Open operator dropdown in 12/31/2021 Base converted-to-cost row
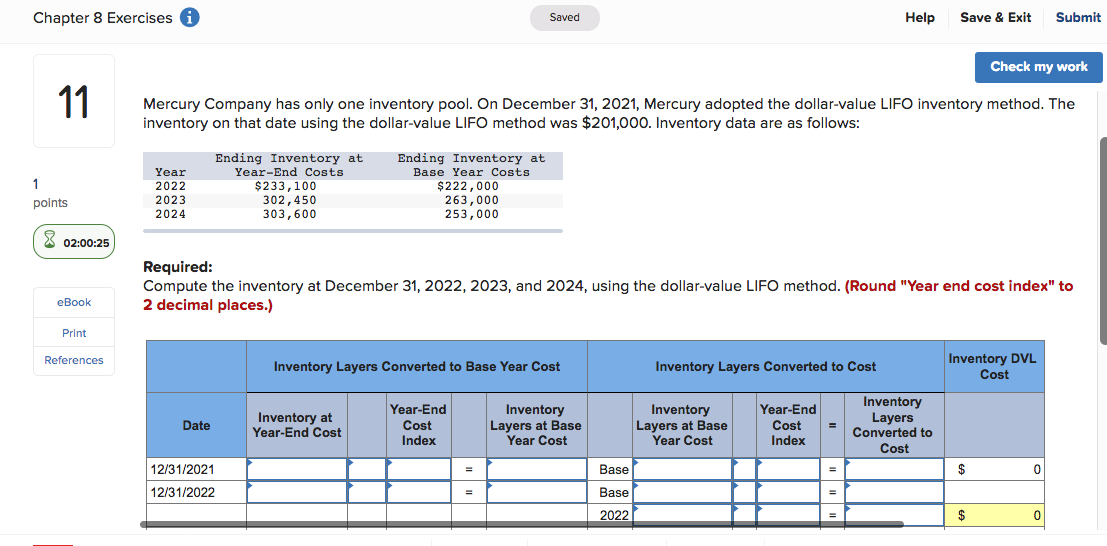The image size is (1107, 546). [x=744, y=469]
